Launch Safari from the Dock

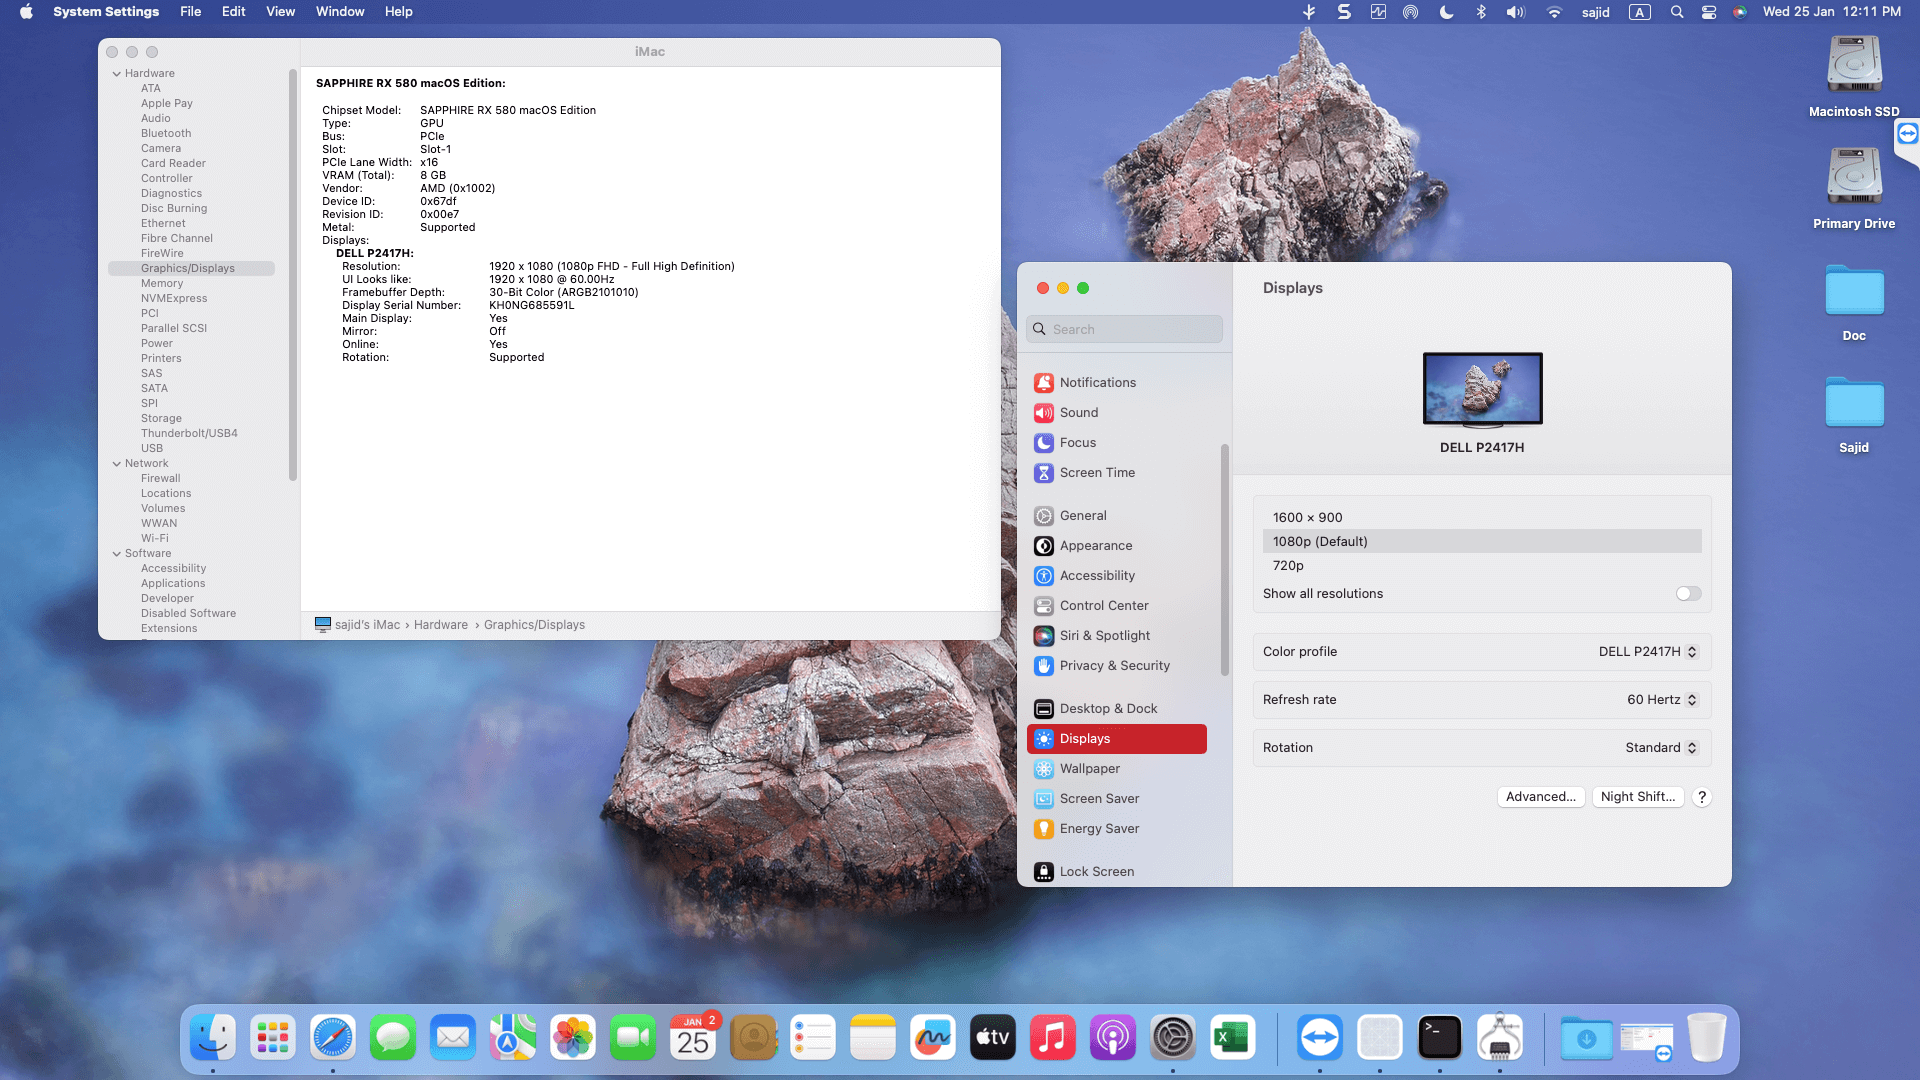coord(333,1038)
